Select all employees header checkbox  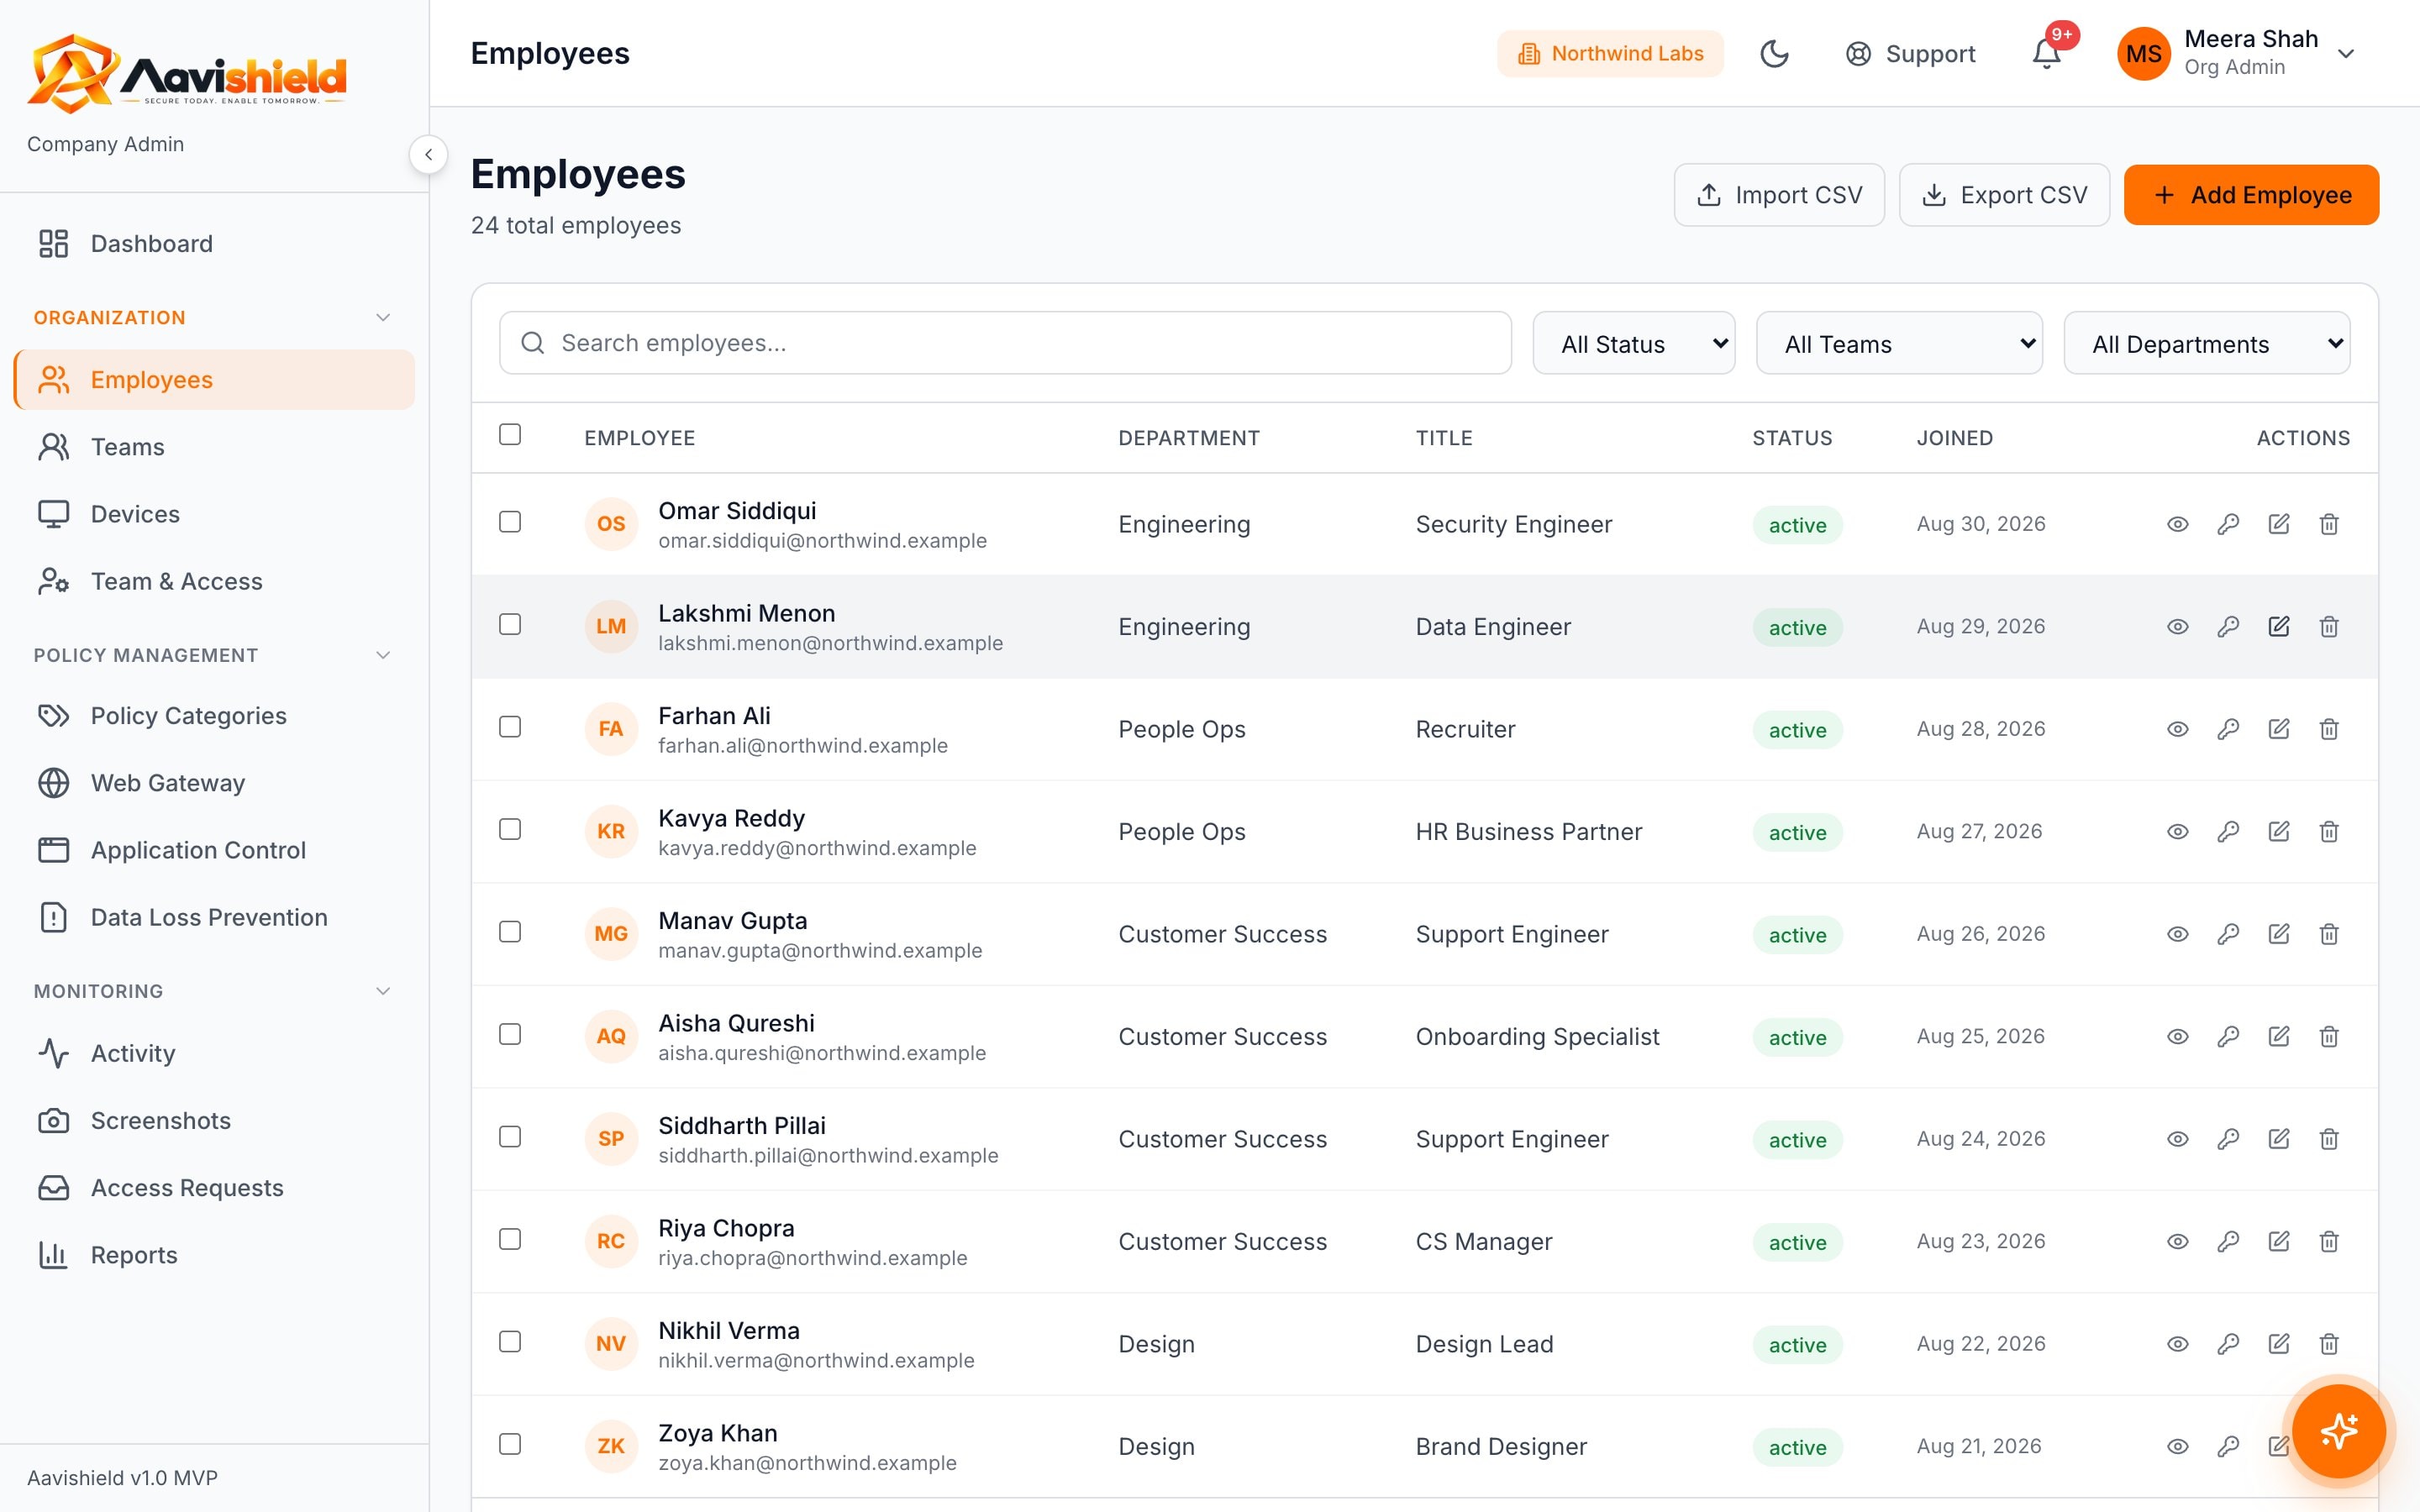(510, 435)
